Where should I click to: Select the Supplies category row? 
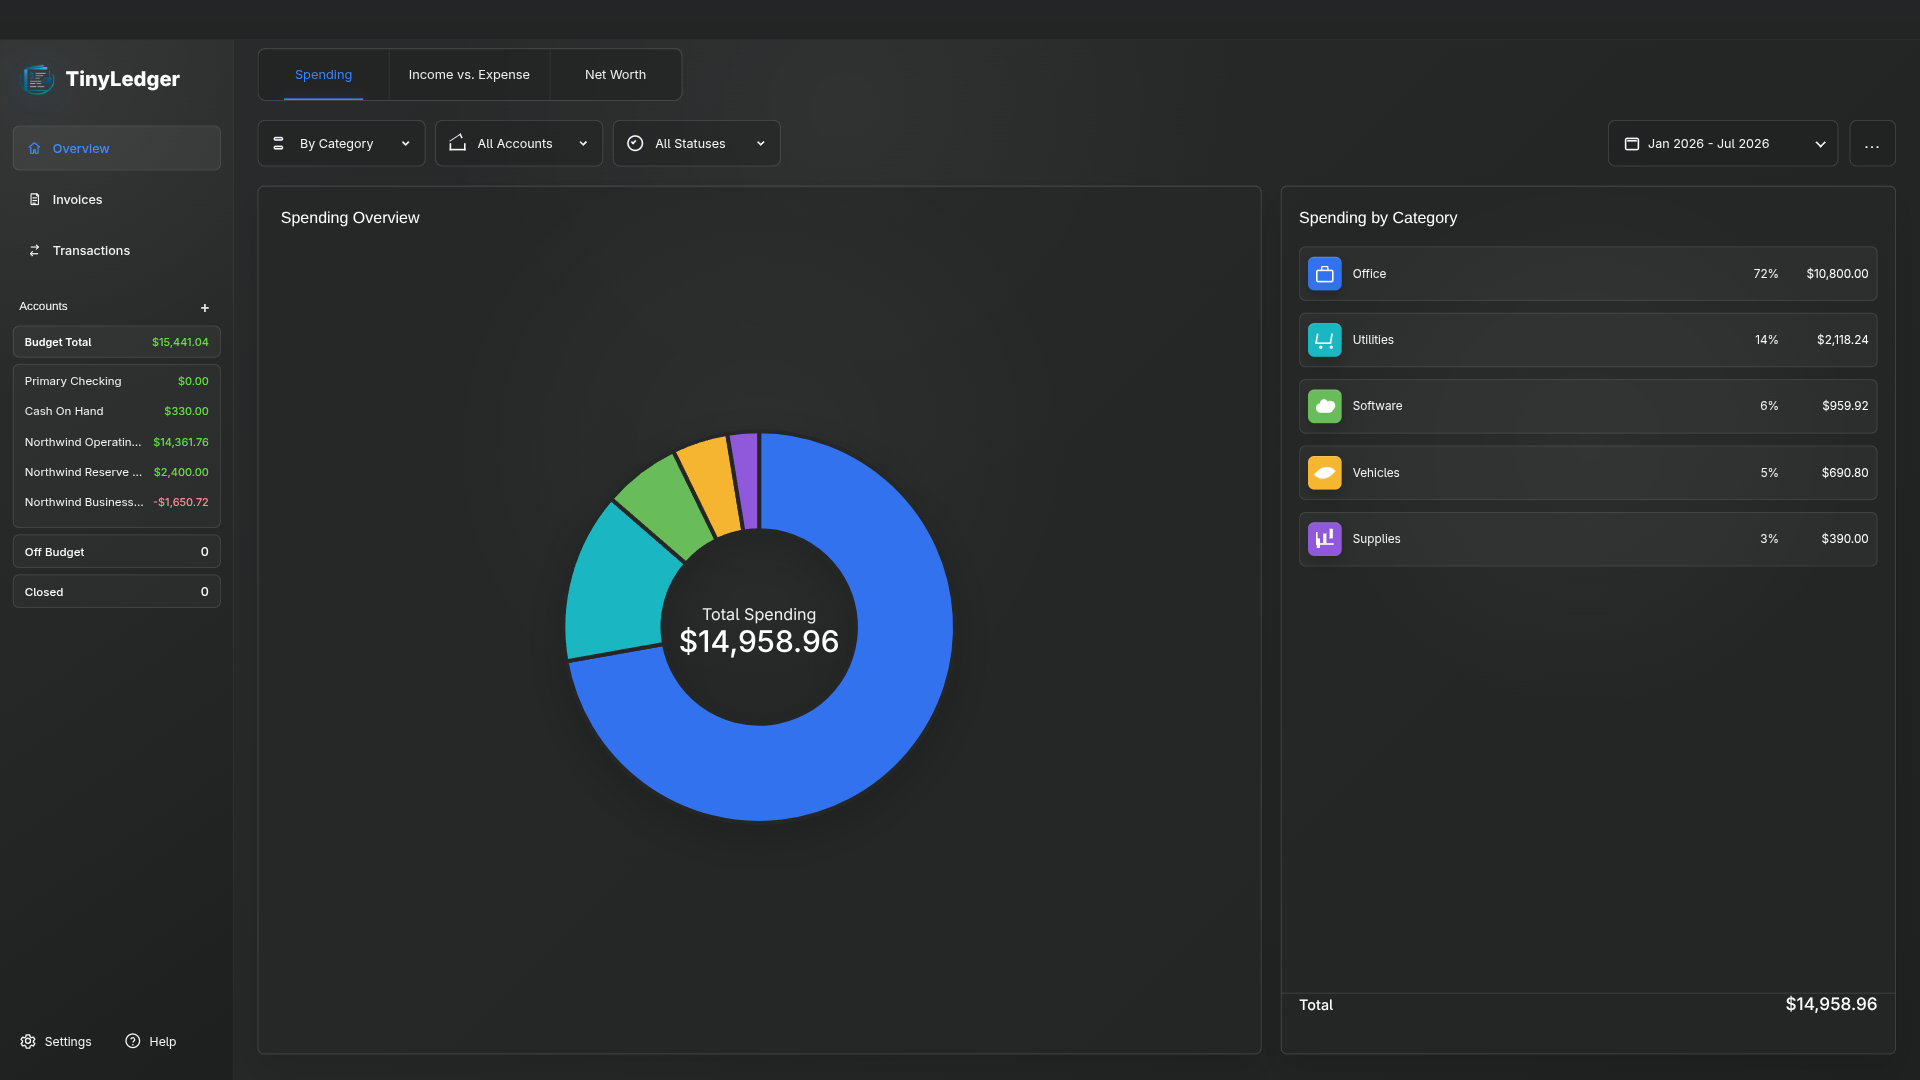tap(1587, 539)
